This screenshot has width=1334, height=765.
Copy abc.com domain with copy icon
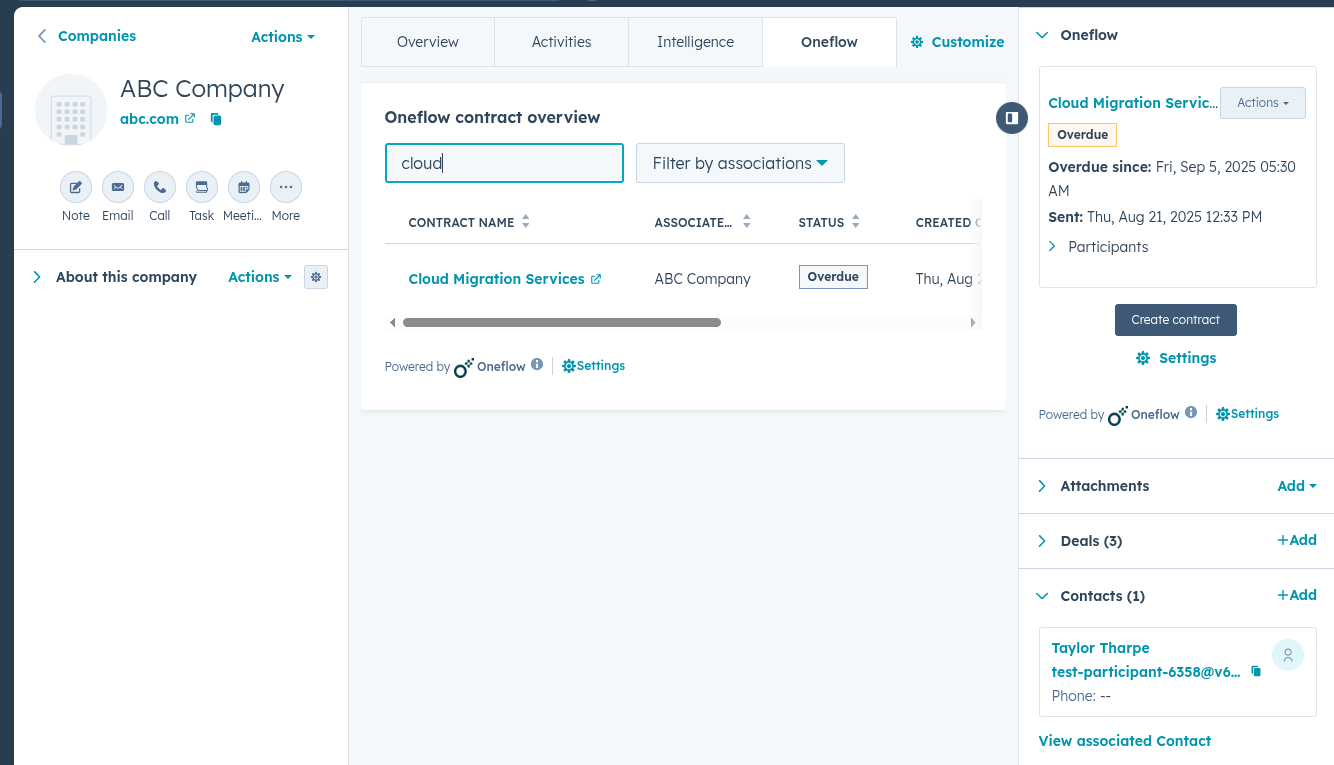pos(216,119)
